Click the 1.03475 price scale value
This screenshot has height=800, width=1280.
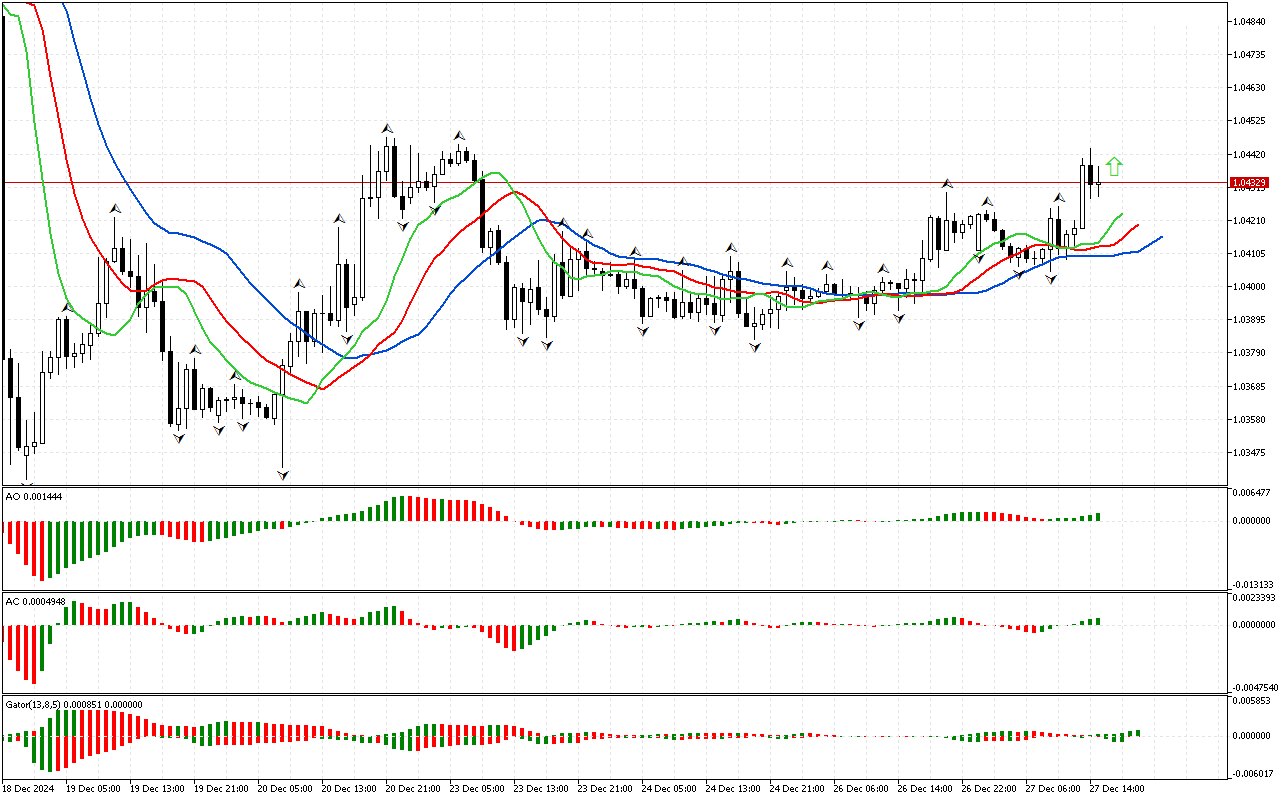1251,453
